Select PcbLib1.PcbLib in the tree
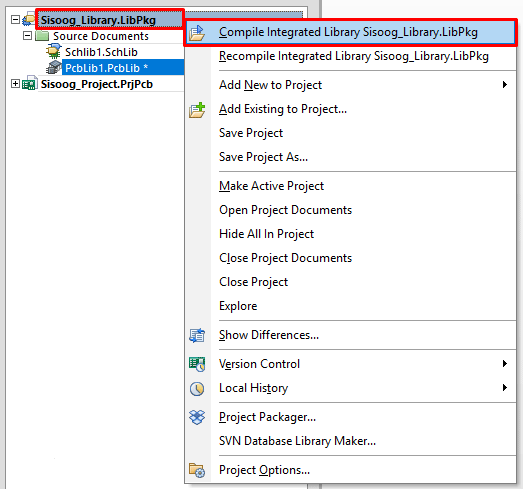Viewport: 523px width, 489px height. pyautogui.click(x=106, y=68)
